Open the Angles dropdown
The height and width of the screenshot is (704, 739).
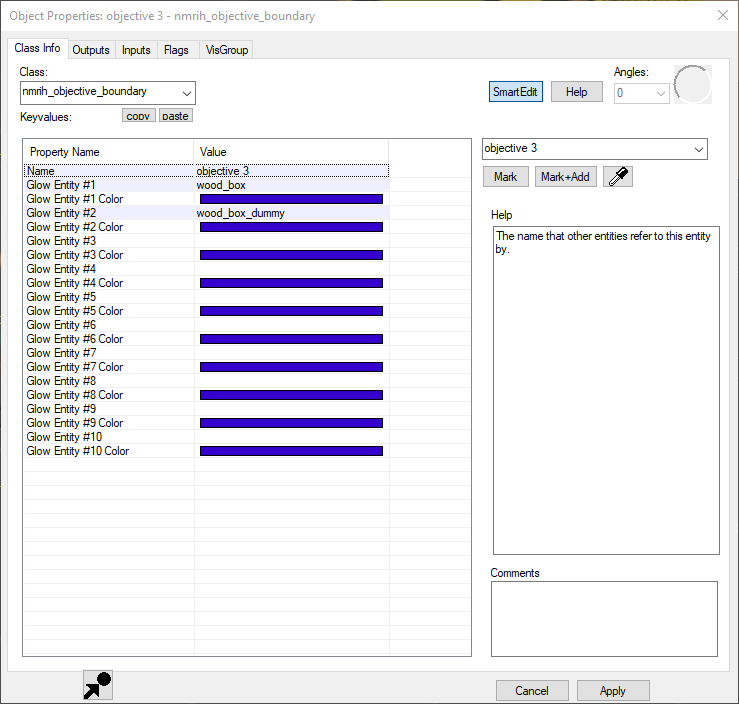pyautogui.click(x=641, y=93)
